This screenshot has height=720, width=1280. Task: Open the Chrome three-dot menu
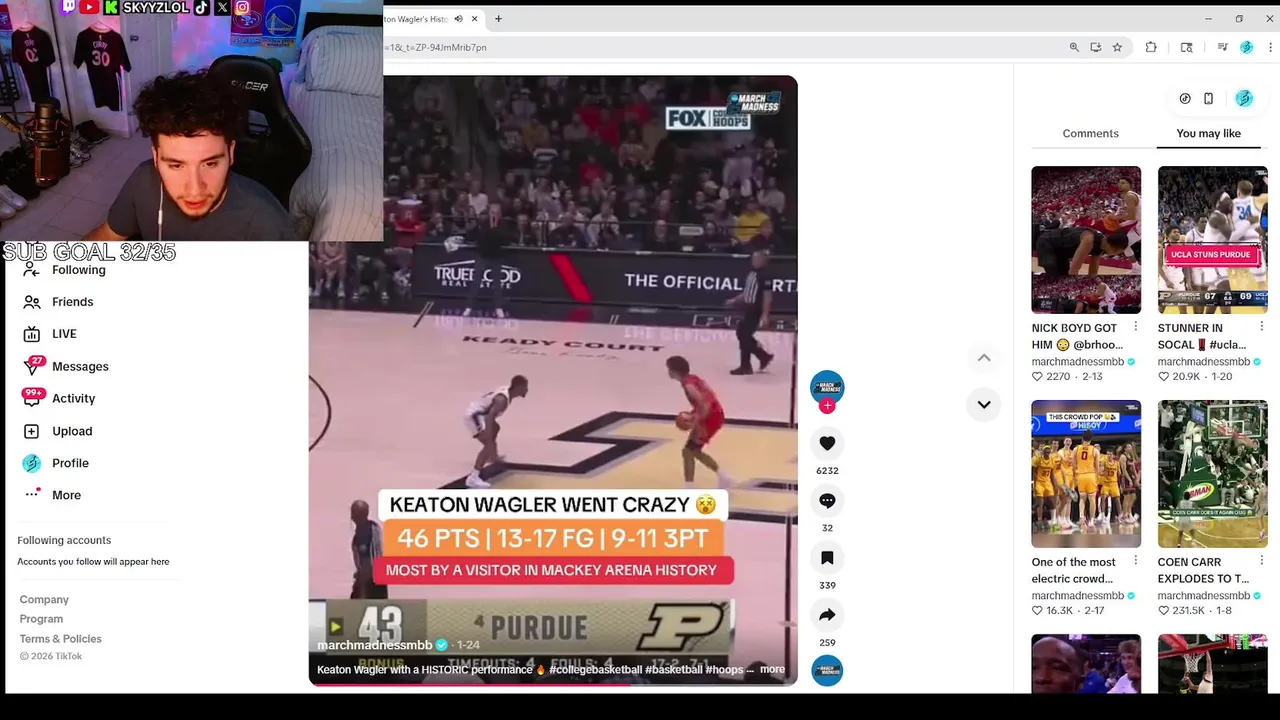pyautogui.click(x=1271, y=47)
